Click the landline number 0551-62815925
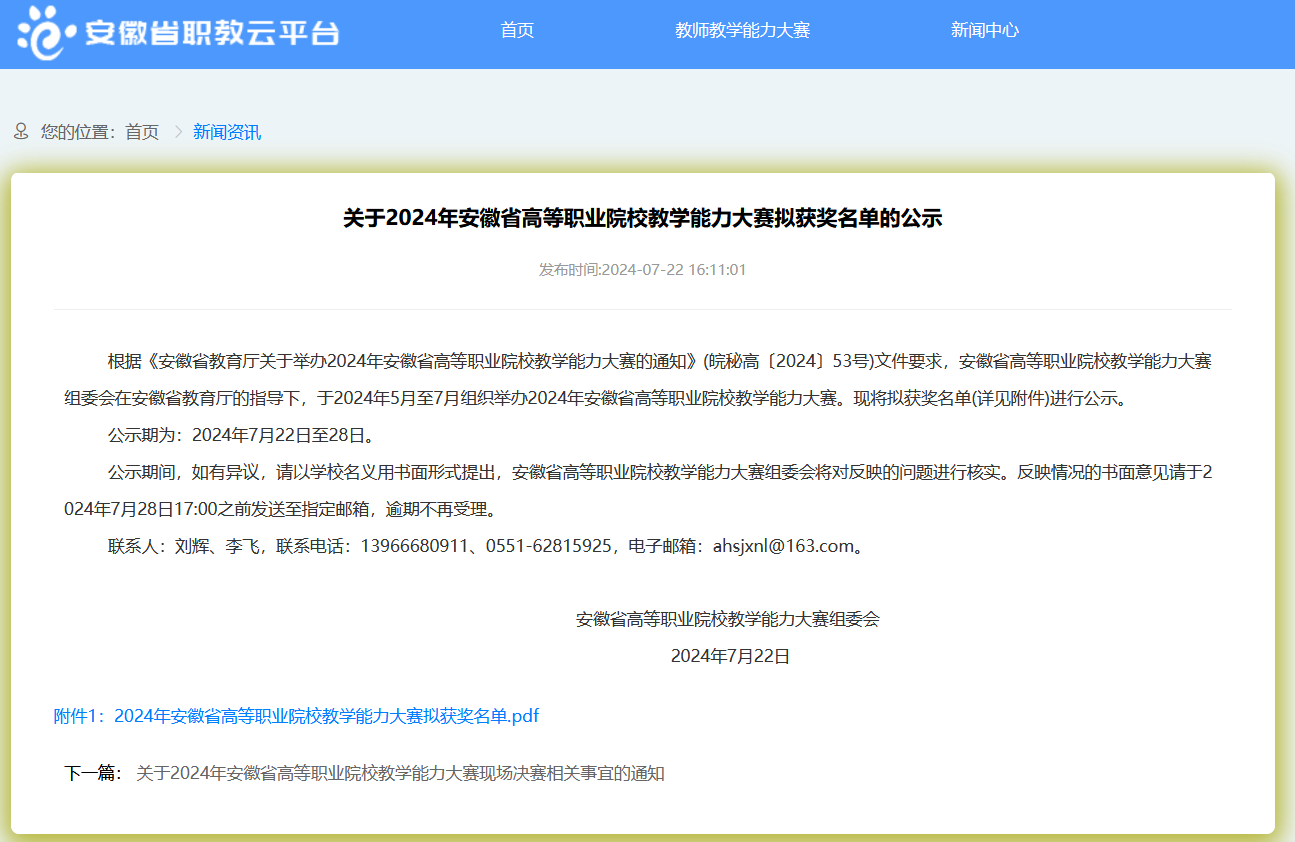This screenshot has height=842, width=1295. [x=548, y=546]
